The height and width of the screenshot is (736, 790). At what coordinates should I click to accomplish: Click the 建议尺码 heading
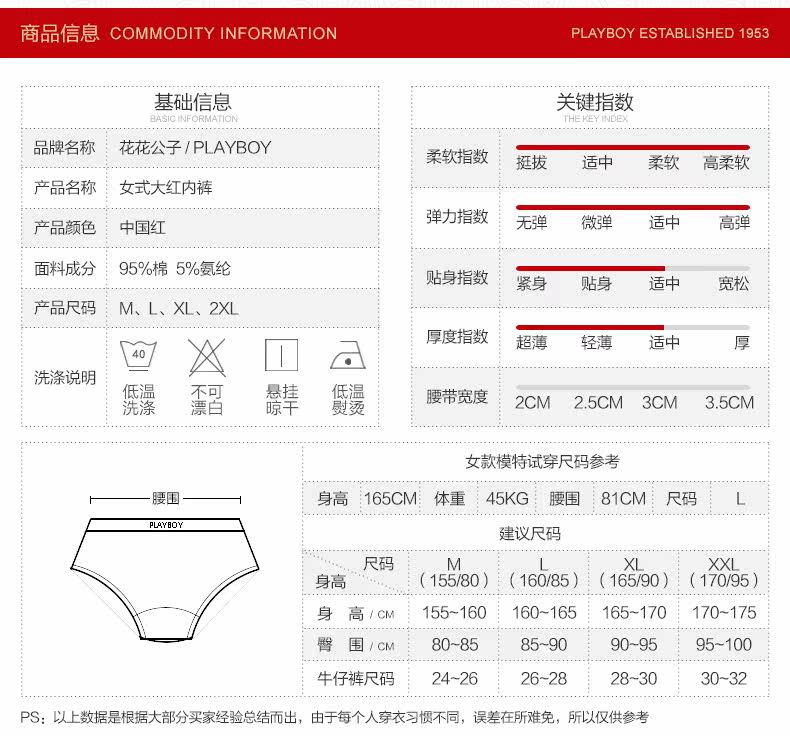pos(530,533)
